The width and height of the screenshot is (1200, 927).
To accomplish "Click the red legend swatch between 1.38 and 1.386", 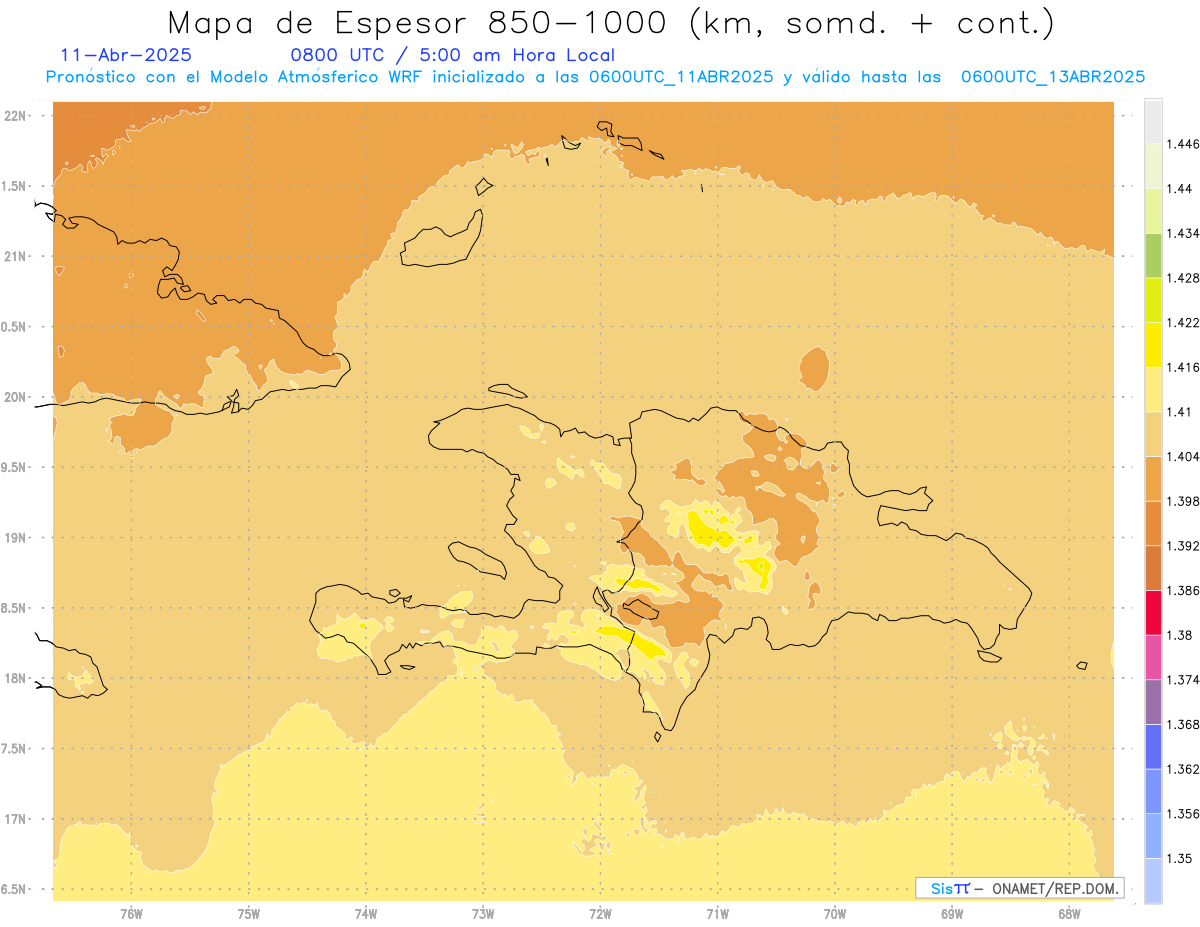I will pos(1153,613).
